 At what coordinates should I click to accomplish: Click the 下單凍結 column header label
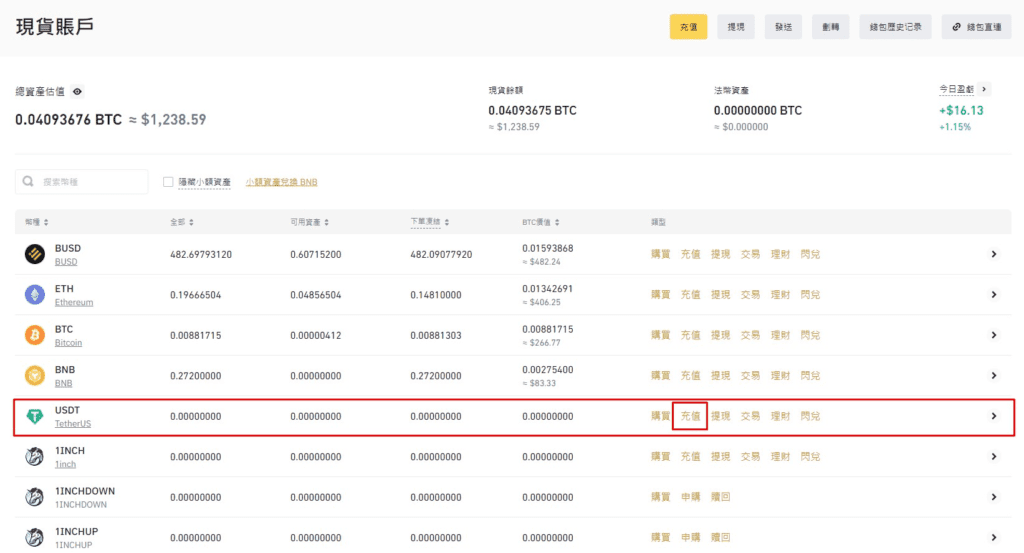tap(425, 222)
